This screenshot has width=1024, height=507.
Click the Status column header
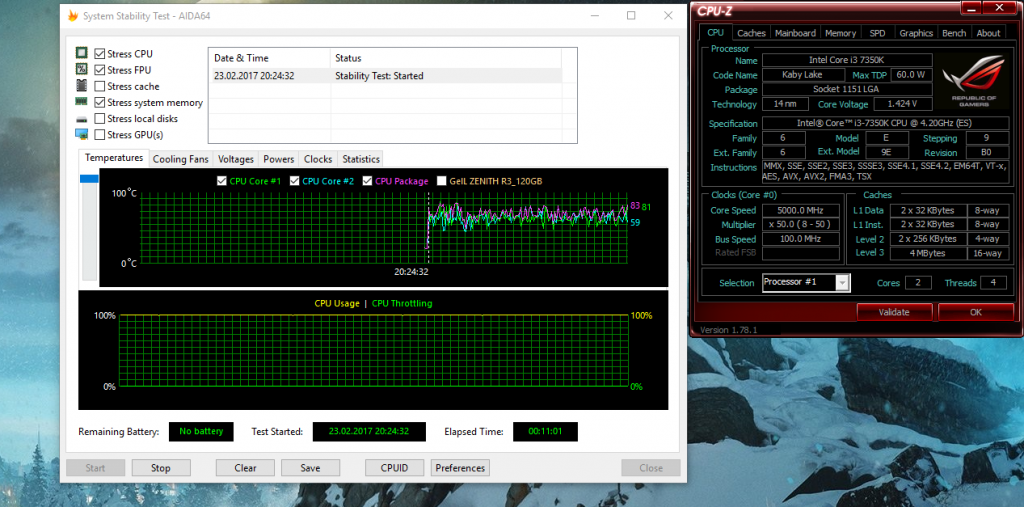[x=445, y=58]
